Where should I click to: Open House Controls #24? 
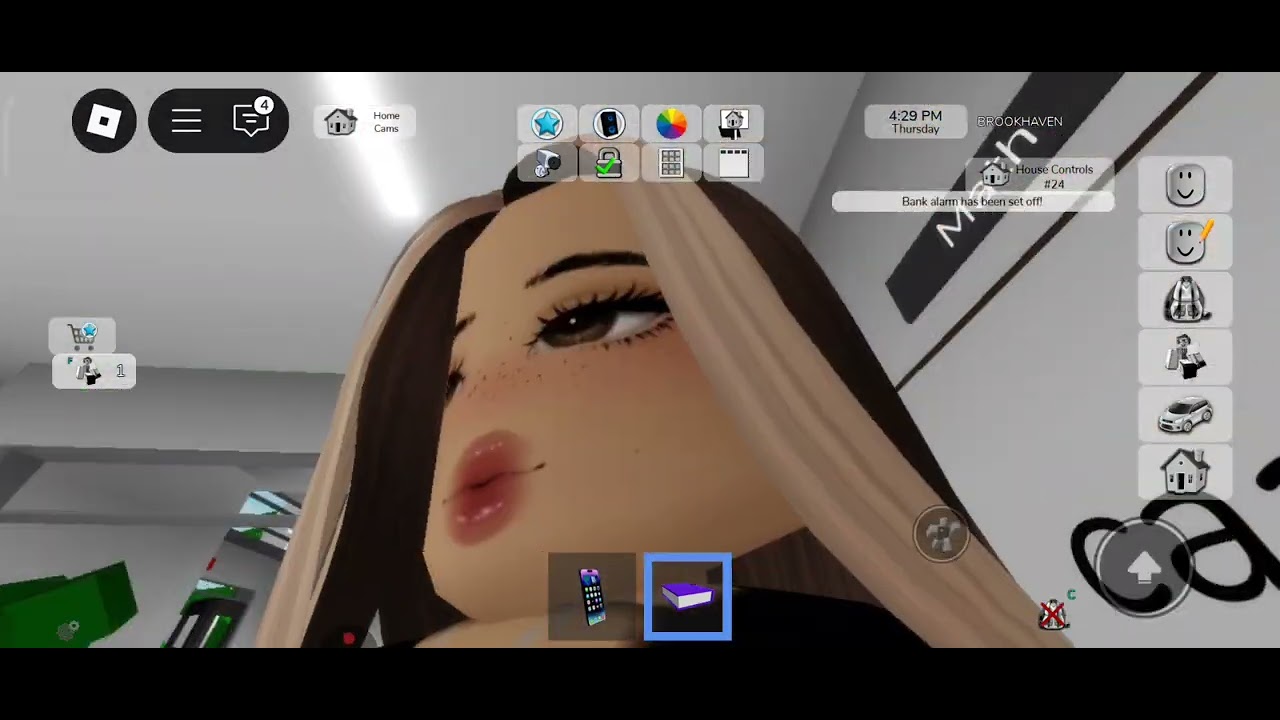click(1039, 175)
